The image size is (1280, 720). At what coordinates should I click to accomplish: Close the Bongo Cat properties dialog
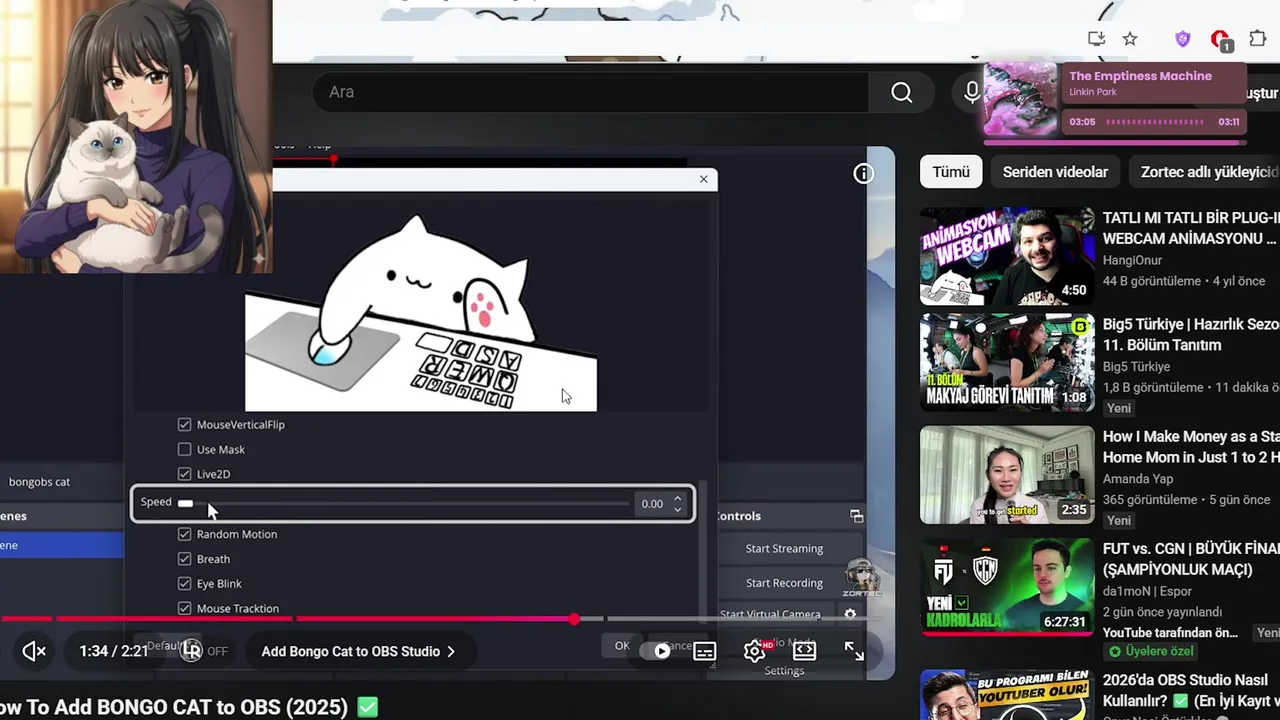pyautogui.click(x=703, y=179)
